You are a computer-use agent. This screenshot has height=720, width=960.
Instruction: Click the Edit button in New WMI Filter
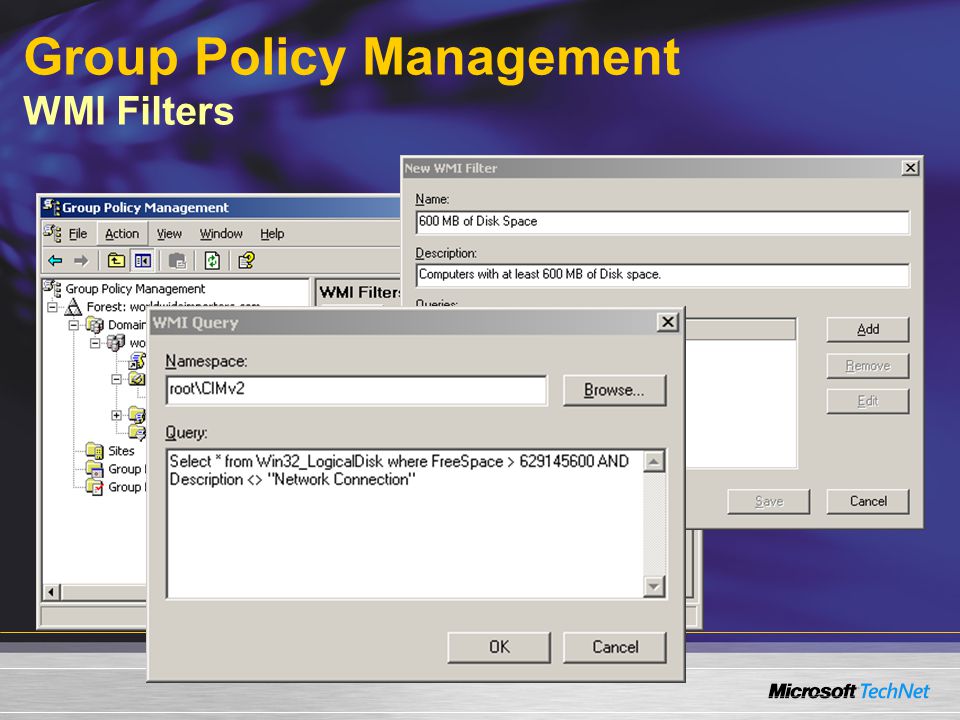[868, 401]
